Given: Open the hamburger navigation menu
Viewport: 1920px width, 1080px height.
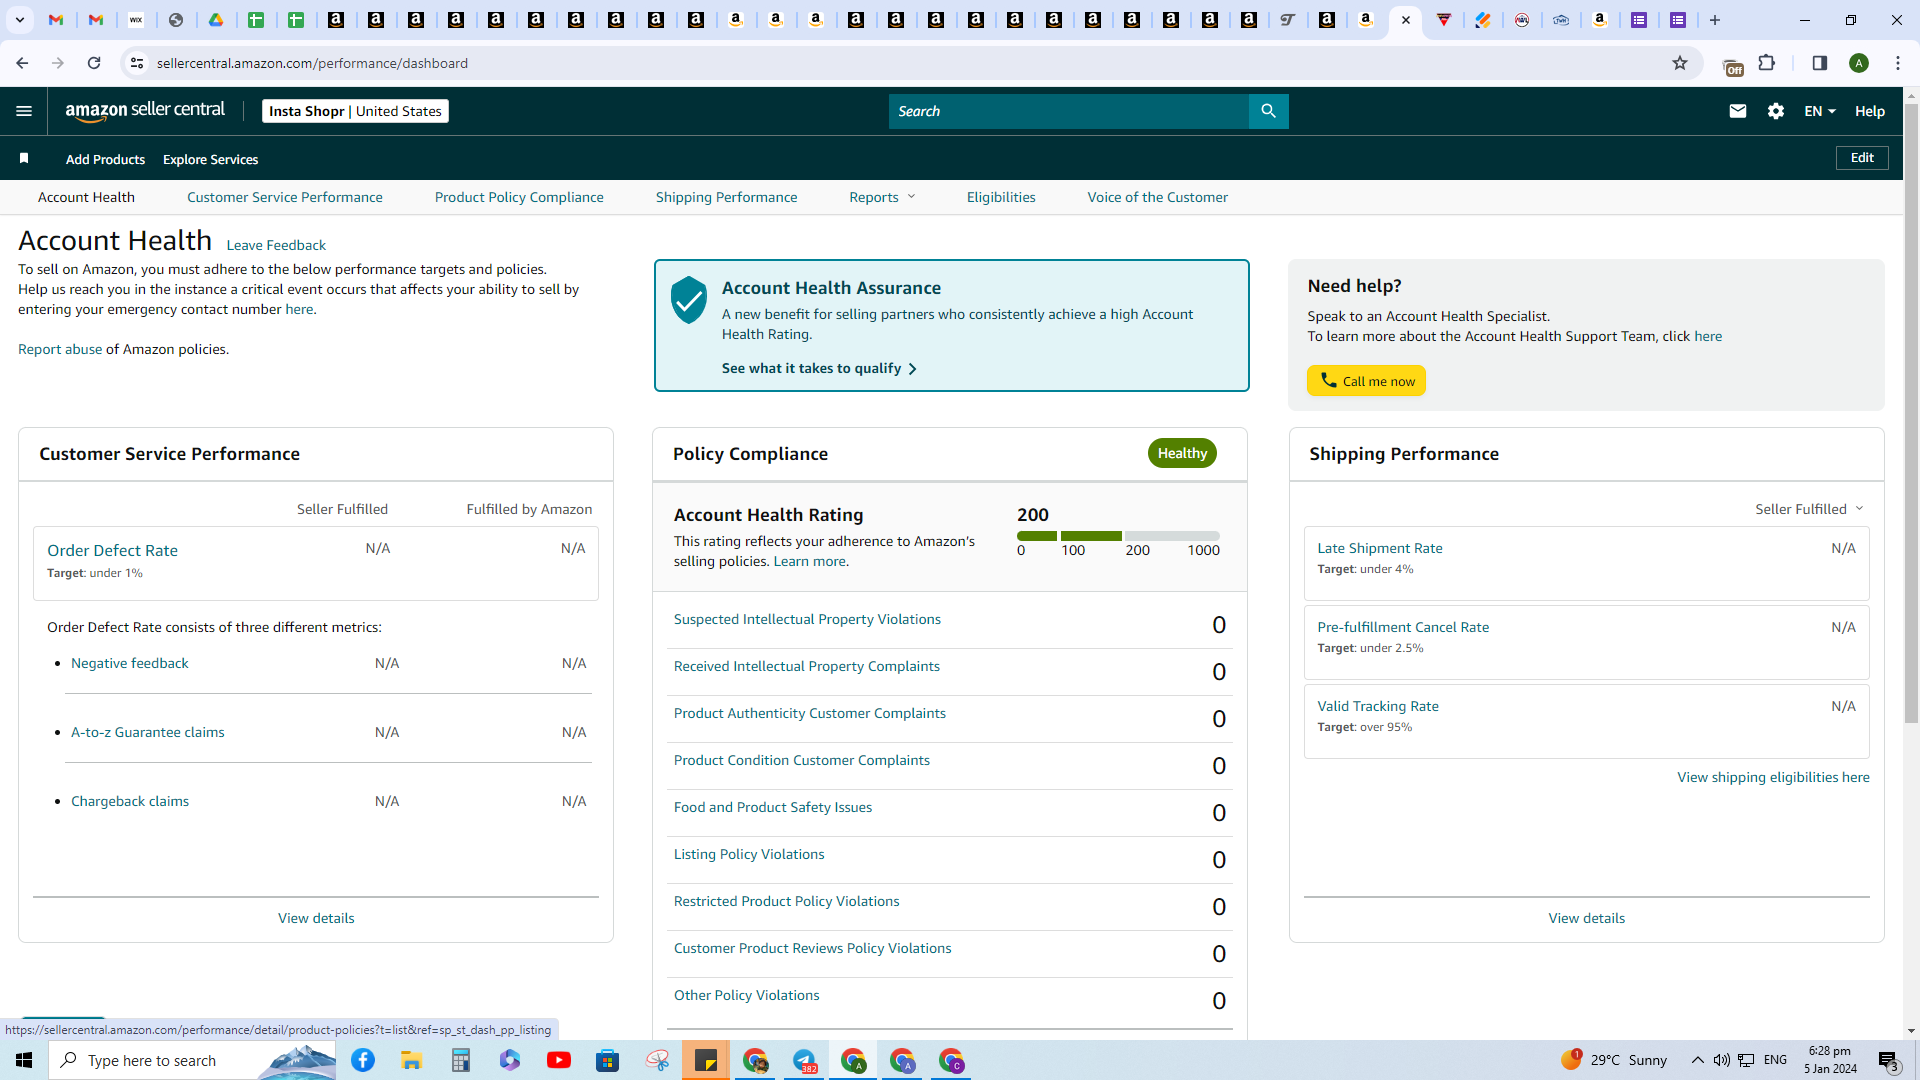Looking at the screenshot, I should click(x=24, y=111).
